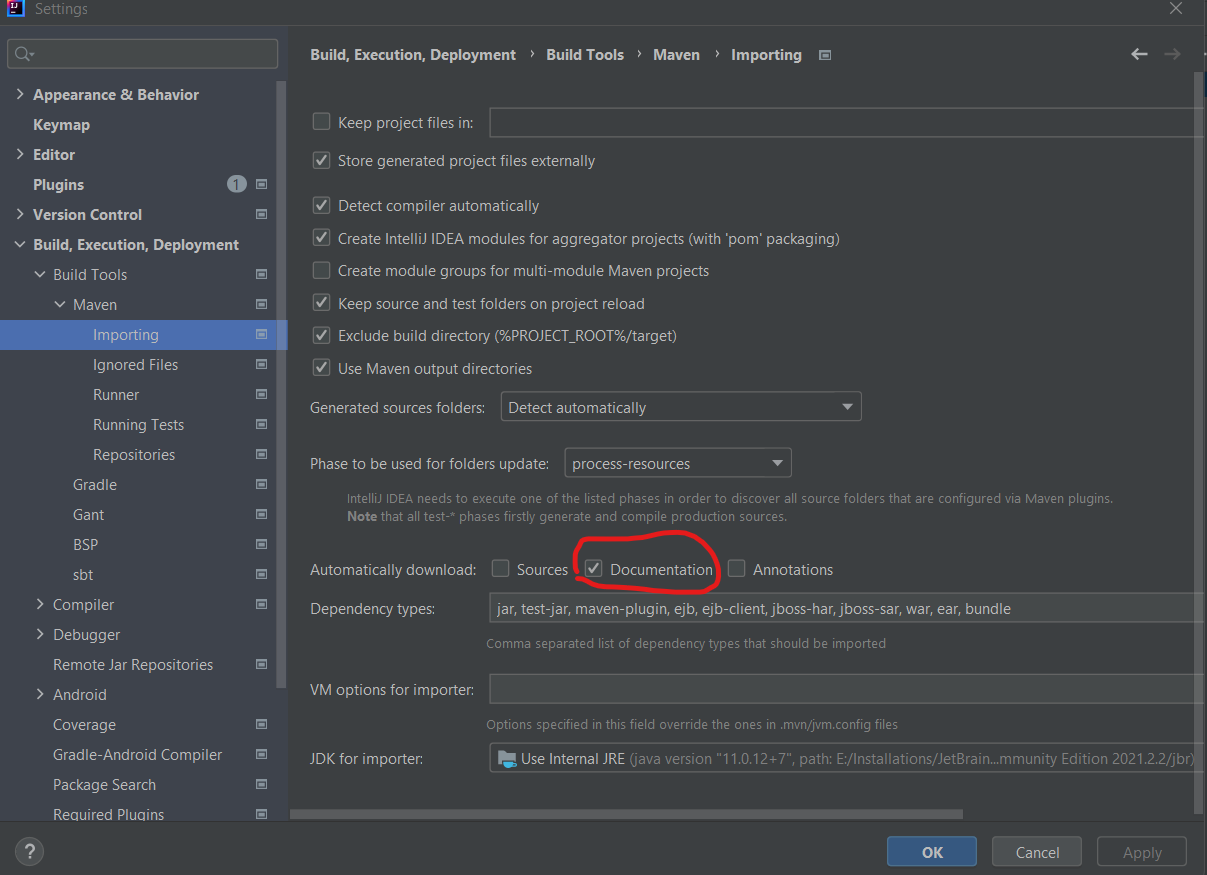The height and width of the screenshot is (875, 1207).
Task: Collapse the Maven node
Action: (x=60, y=304)
